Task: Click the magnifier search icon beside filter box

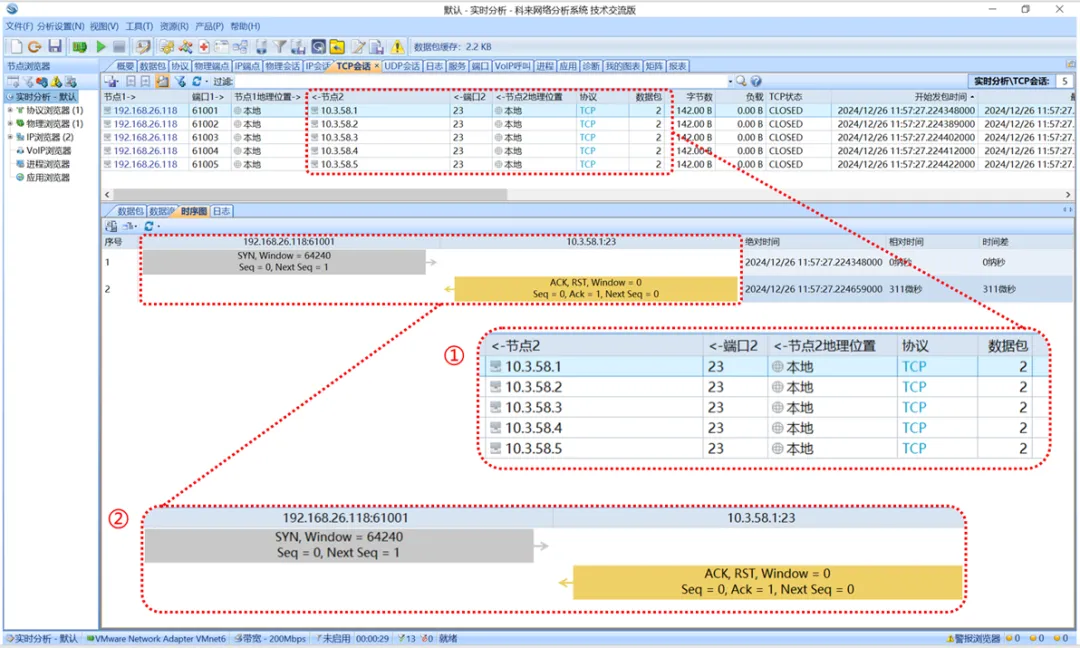Action: click(x=741, y=81)
